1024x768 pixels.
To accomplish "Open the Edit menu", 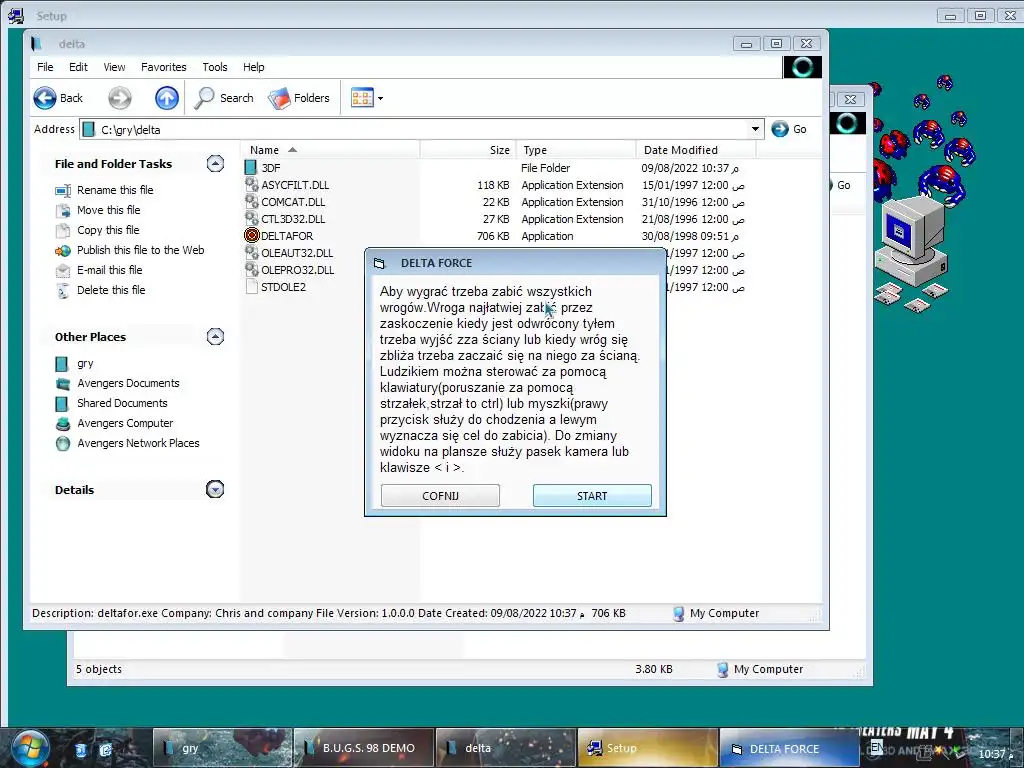I will [x=78, y=67].
